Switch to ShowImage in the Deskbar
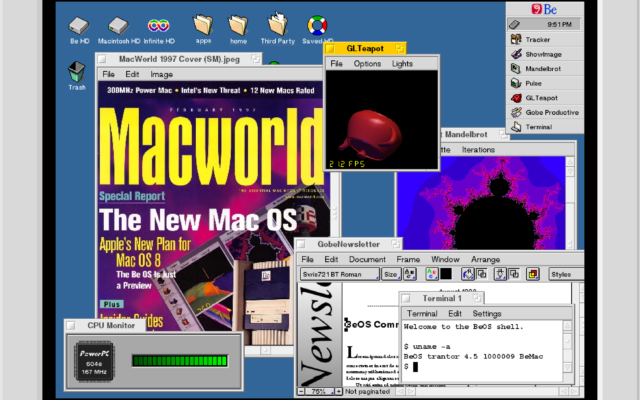The height and width of the screenshot is (400, 640). tap(545, 54)
